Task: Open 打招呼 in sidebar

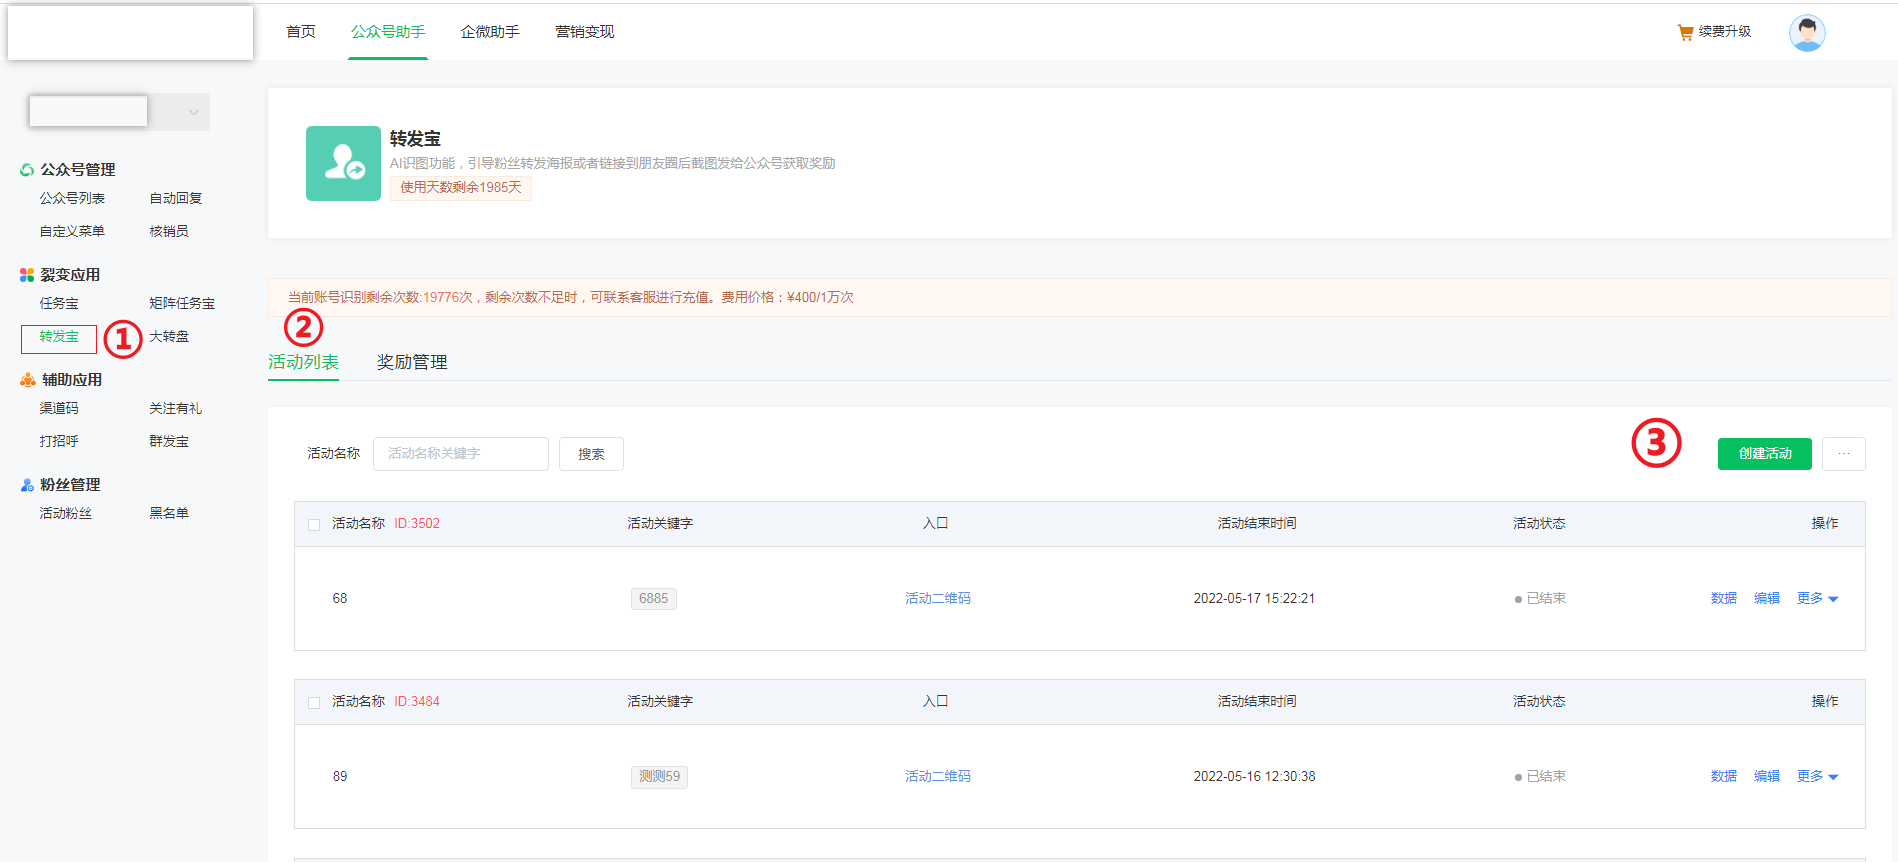Action: (x=59, y=441)
